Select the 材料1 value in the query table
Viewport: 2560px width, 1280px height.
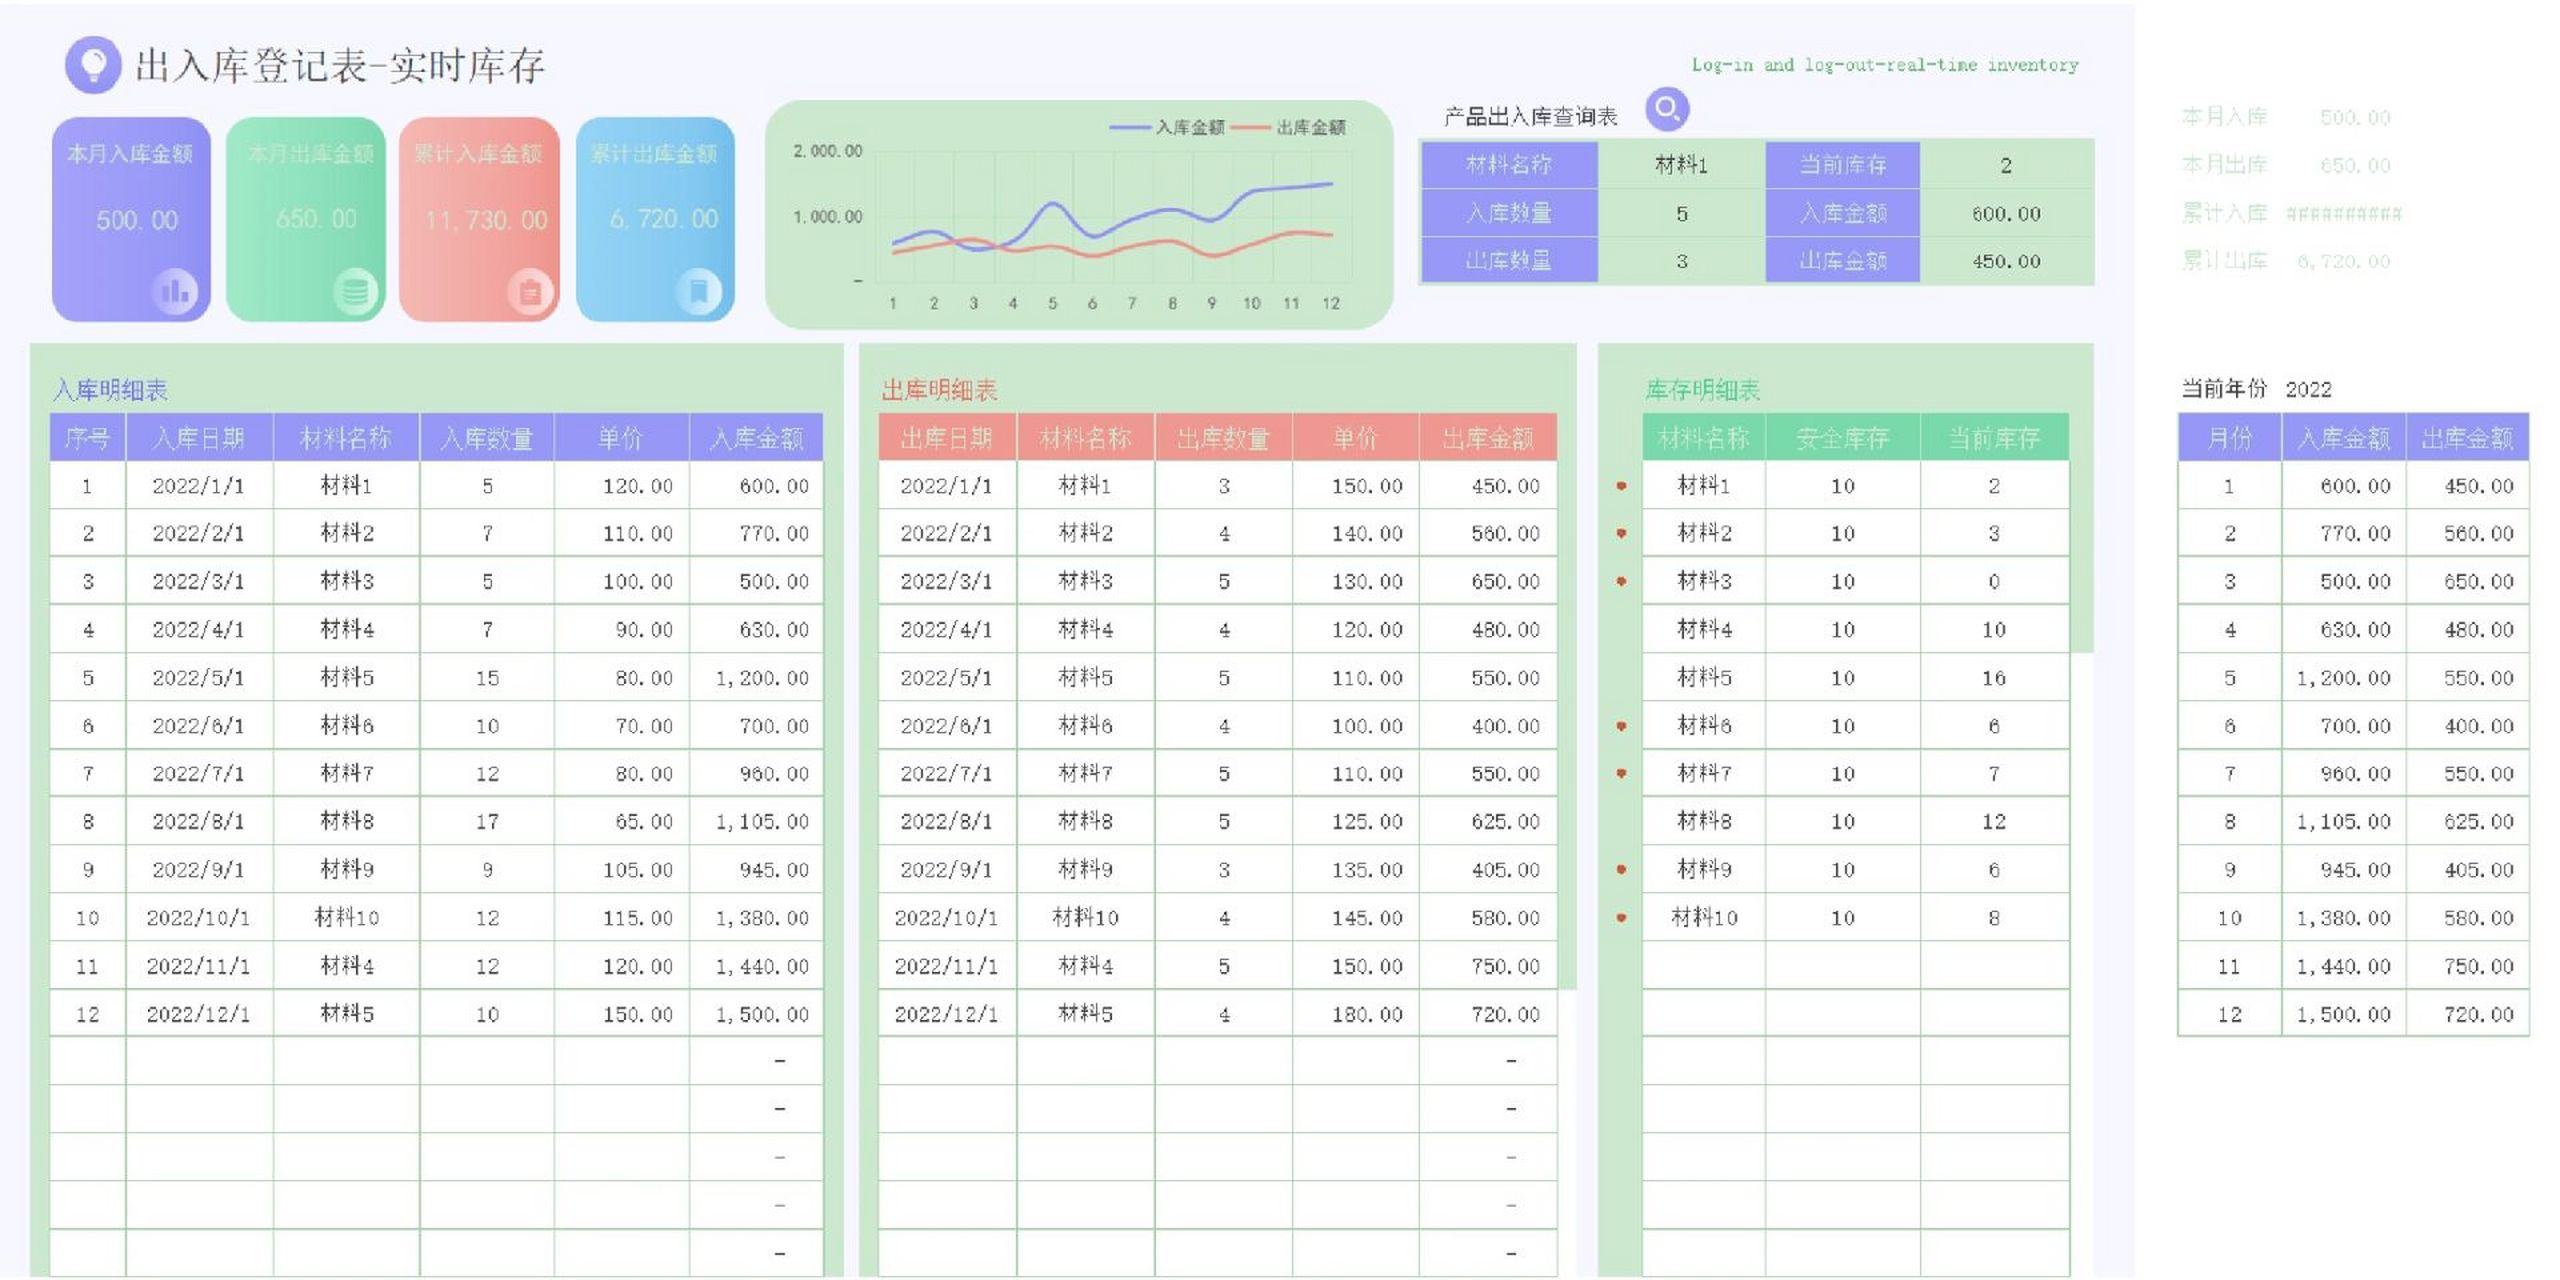pyautogui.click(x=1681, y=165)
